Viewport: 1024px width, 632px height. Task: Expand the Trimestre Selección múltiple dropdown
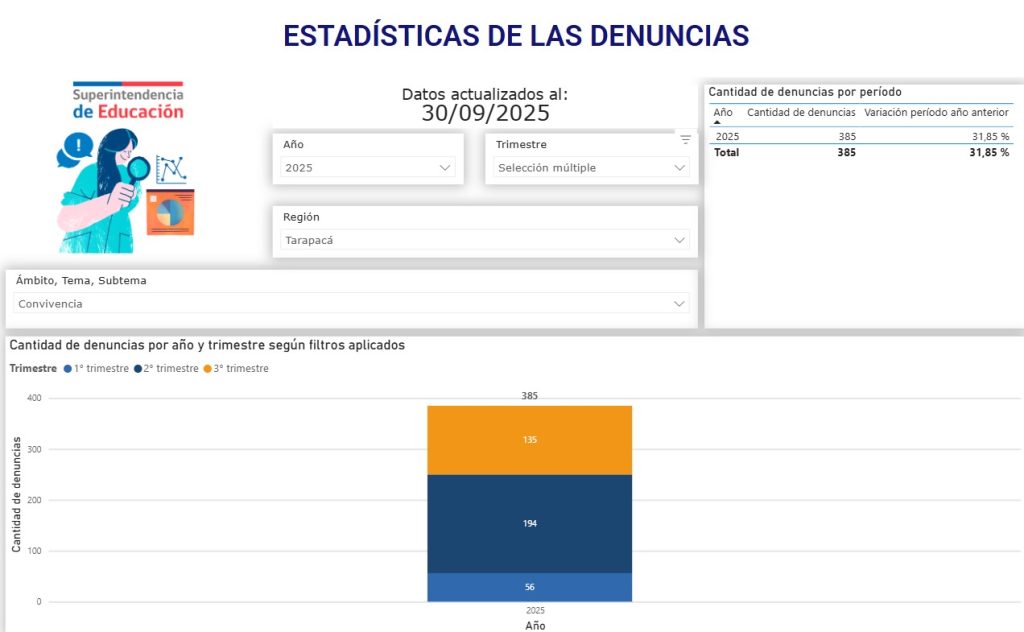click(x=592, y=168)
